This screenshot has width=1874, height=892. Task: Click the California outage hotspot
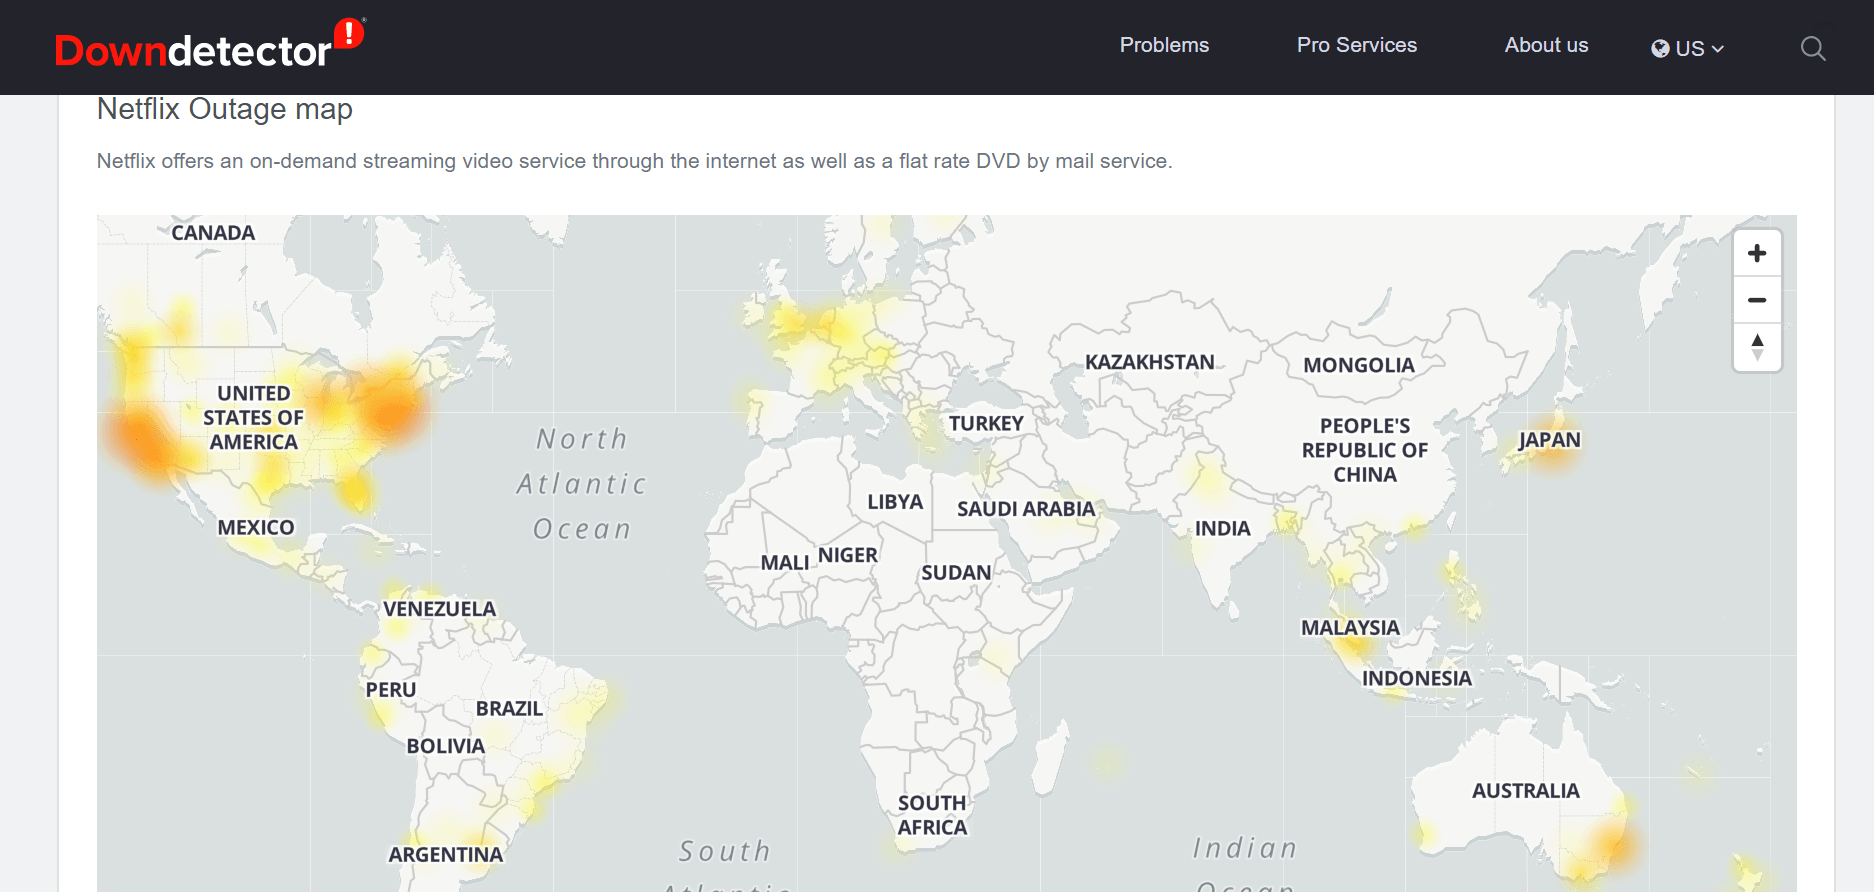pos(145,440)
